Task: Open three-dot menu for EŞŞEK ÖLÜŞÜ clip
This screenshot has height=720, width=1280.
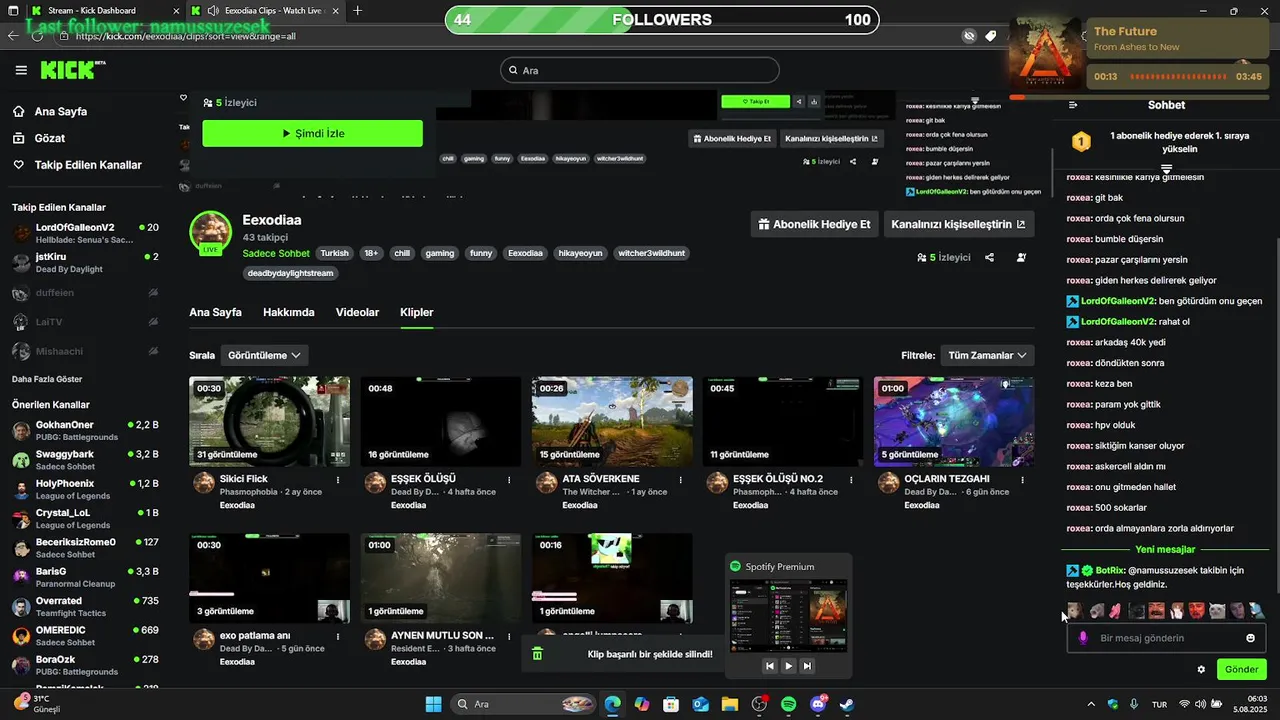Action: [509, 480]
